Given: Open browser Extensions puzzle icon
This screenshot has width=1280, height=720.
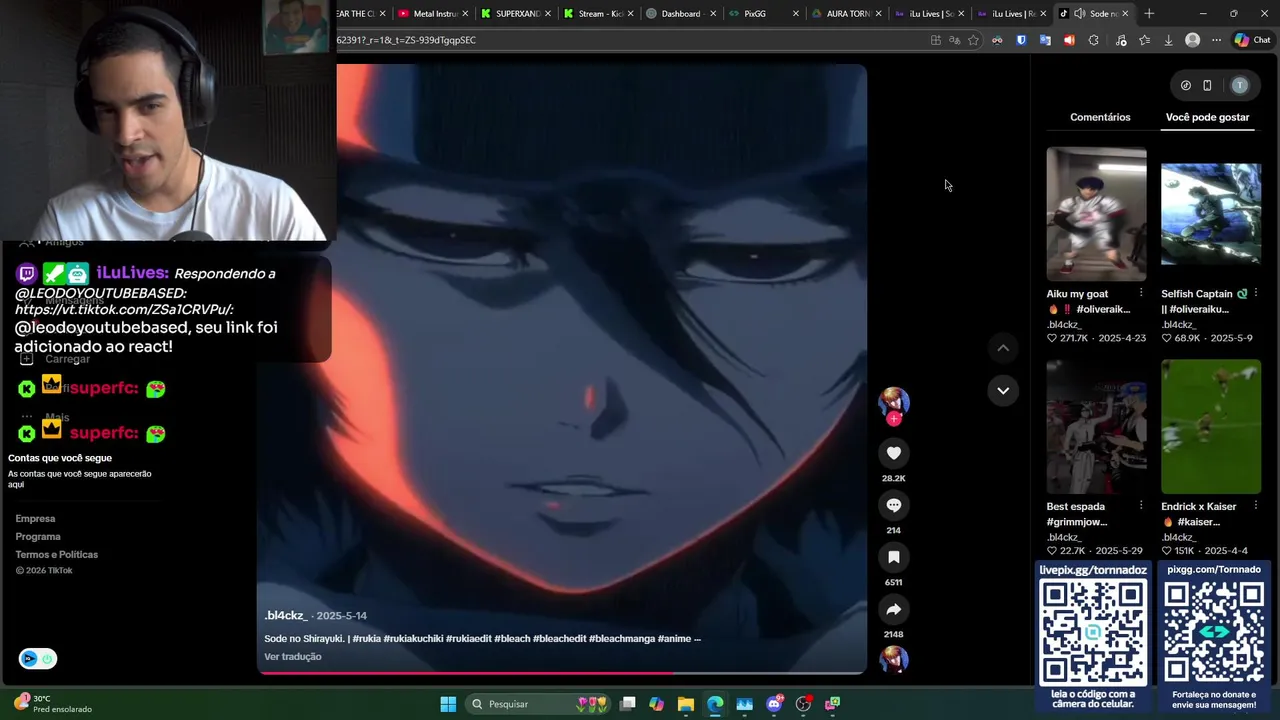Looking at the screenshot, I should pos(1093,40).
